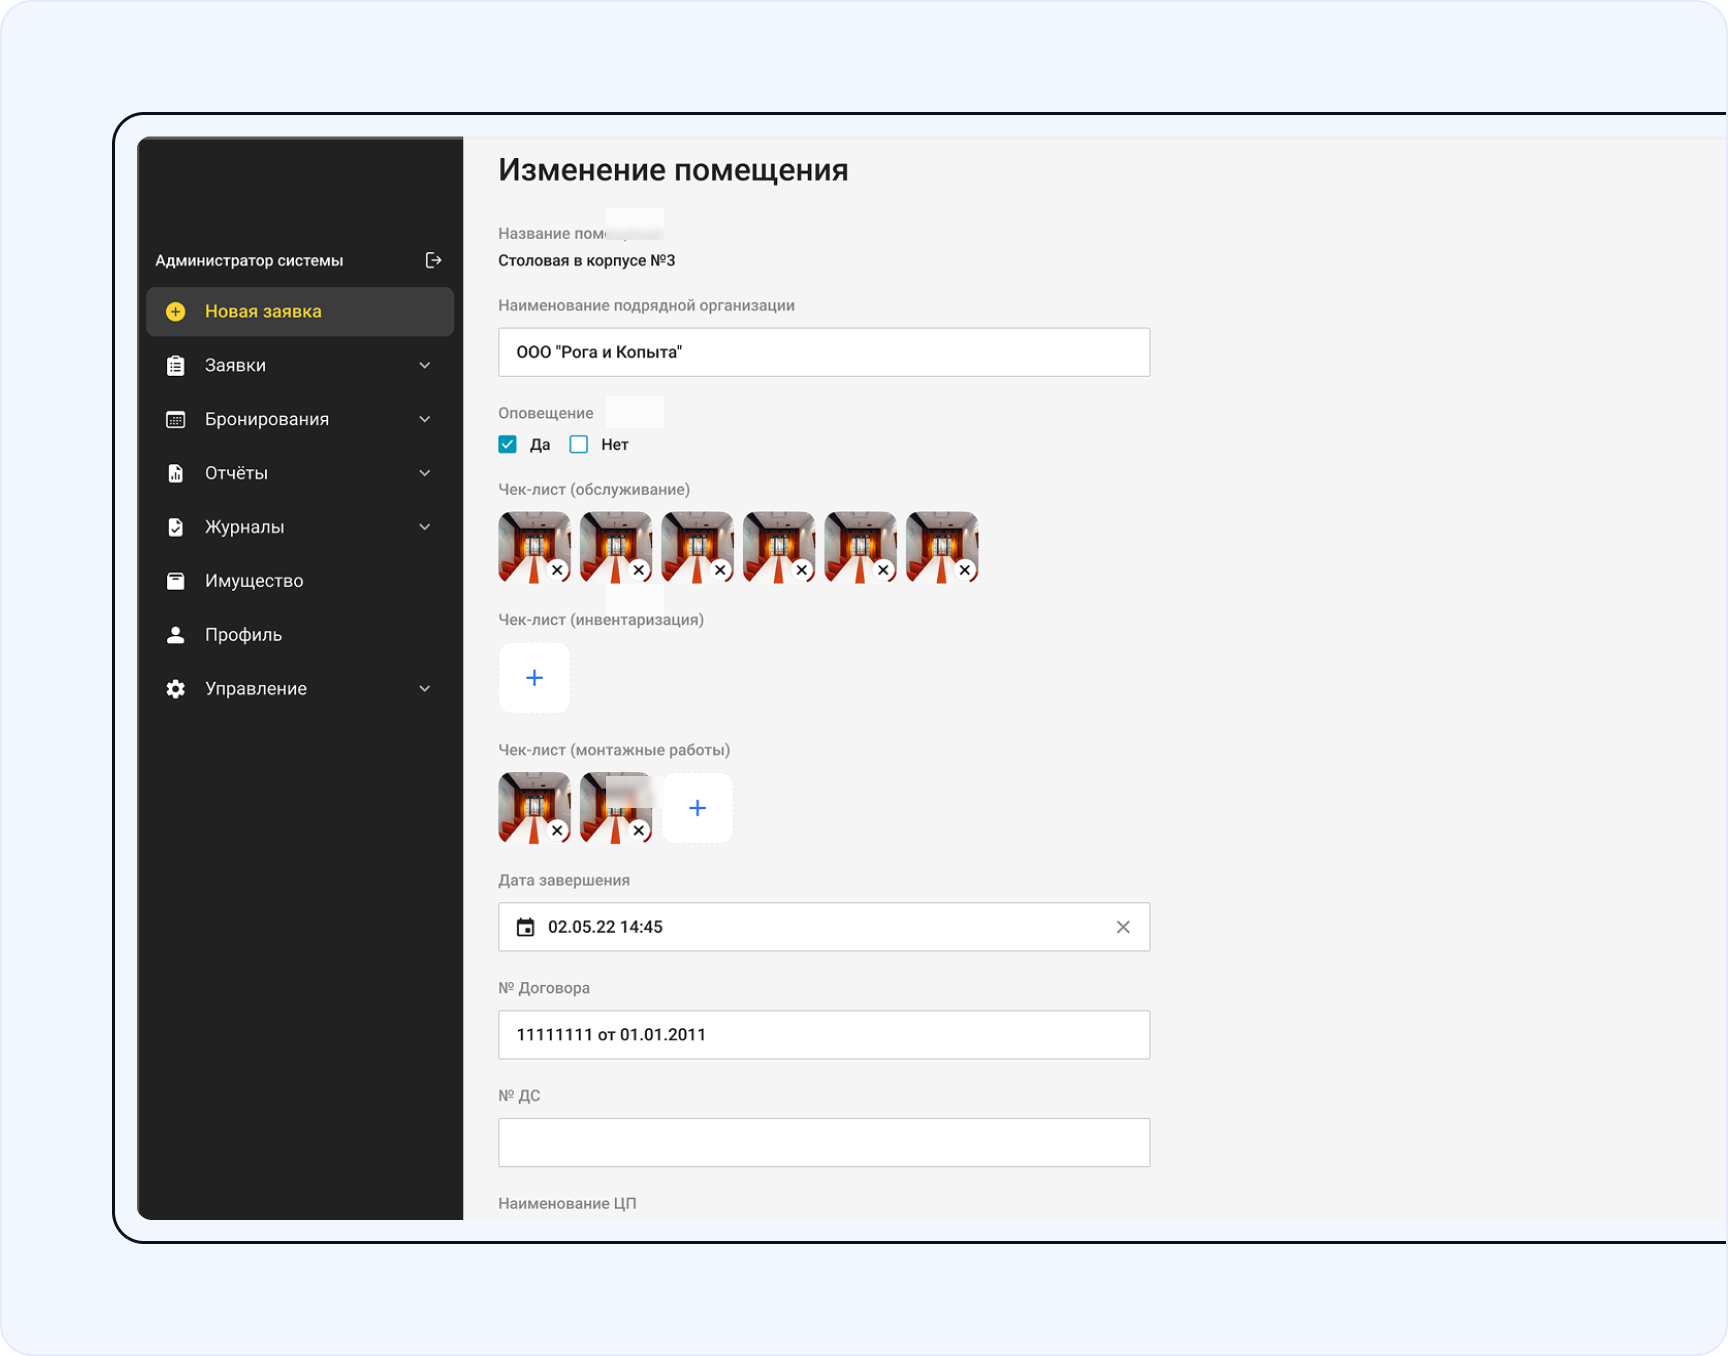Check the Нет notification checkbox
The image size is (1728, 1356).
(579, 445)
